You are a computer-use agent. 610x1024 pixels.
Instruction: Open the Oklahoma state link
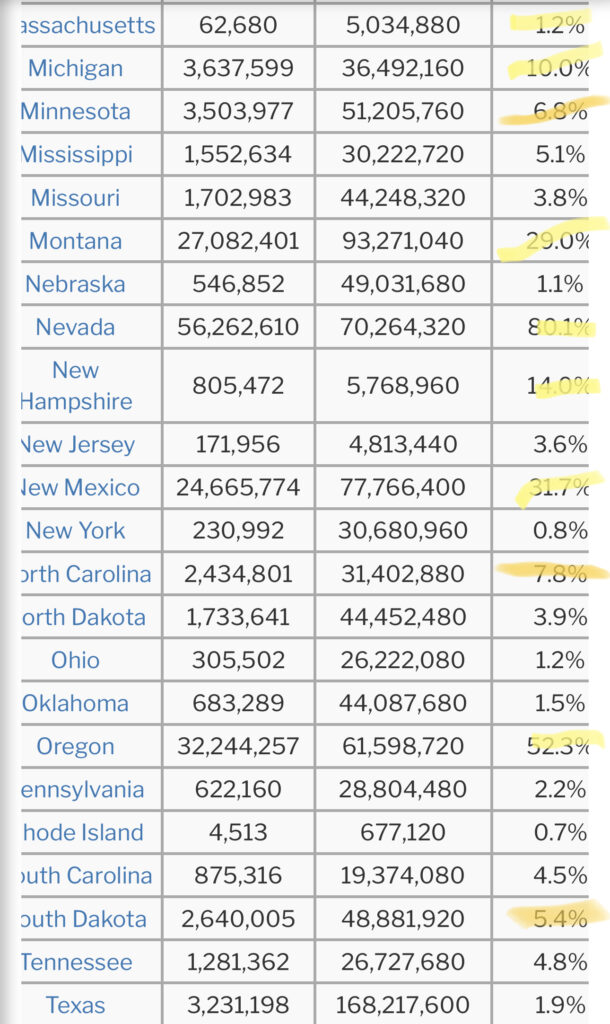click(76, 702)
